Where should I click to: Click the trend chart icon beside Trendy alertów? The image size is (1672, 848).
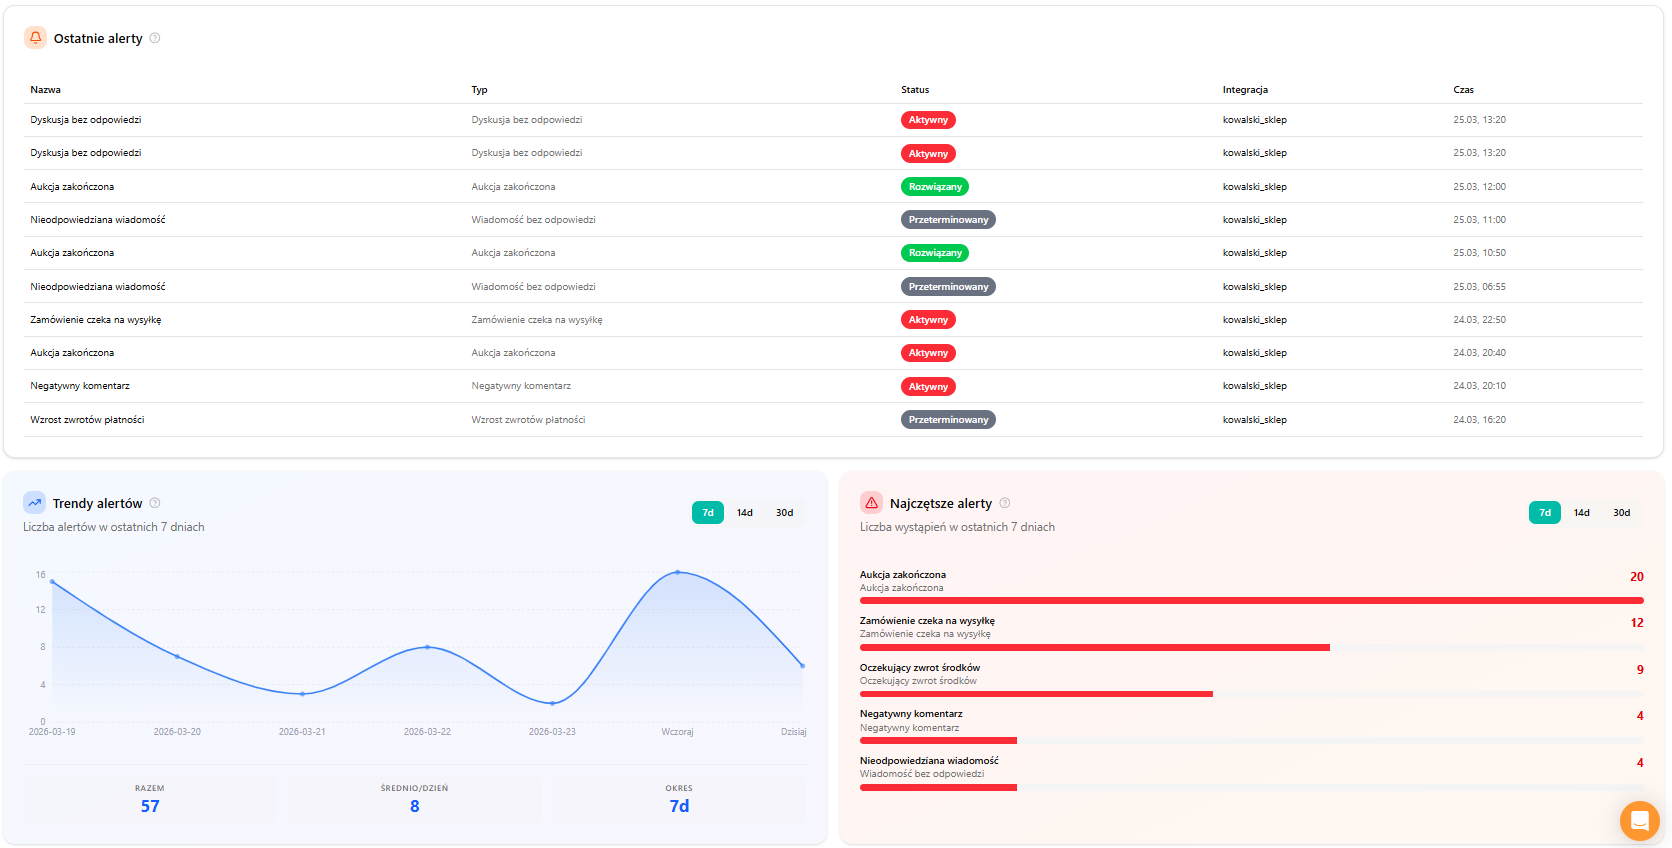click(35, 503)
